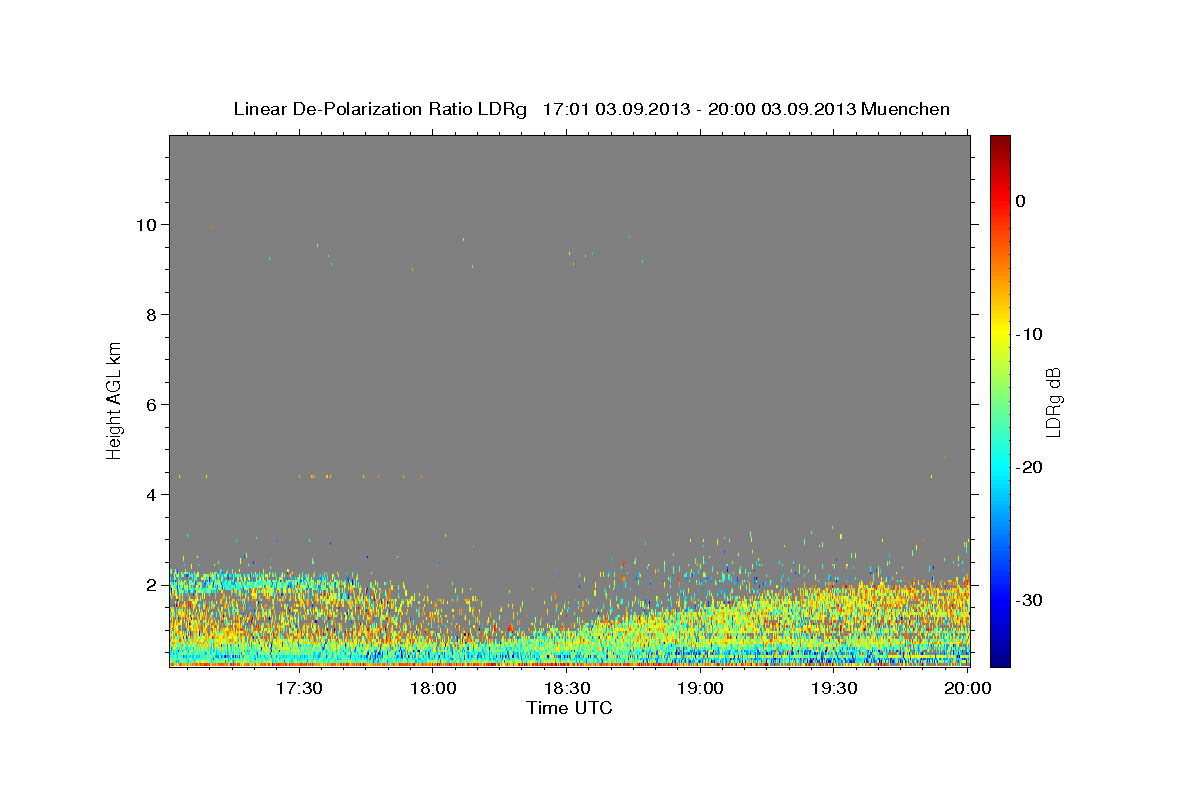Click the 17:30 time axis tick label

pyautogui.click(x=299, y=688)
